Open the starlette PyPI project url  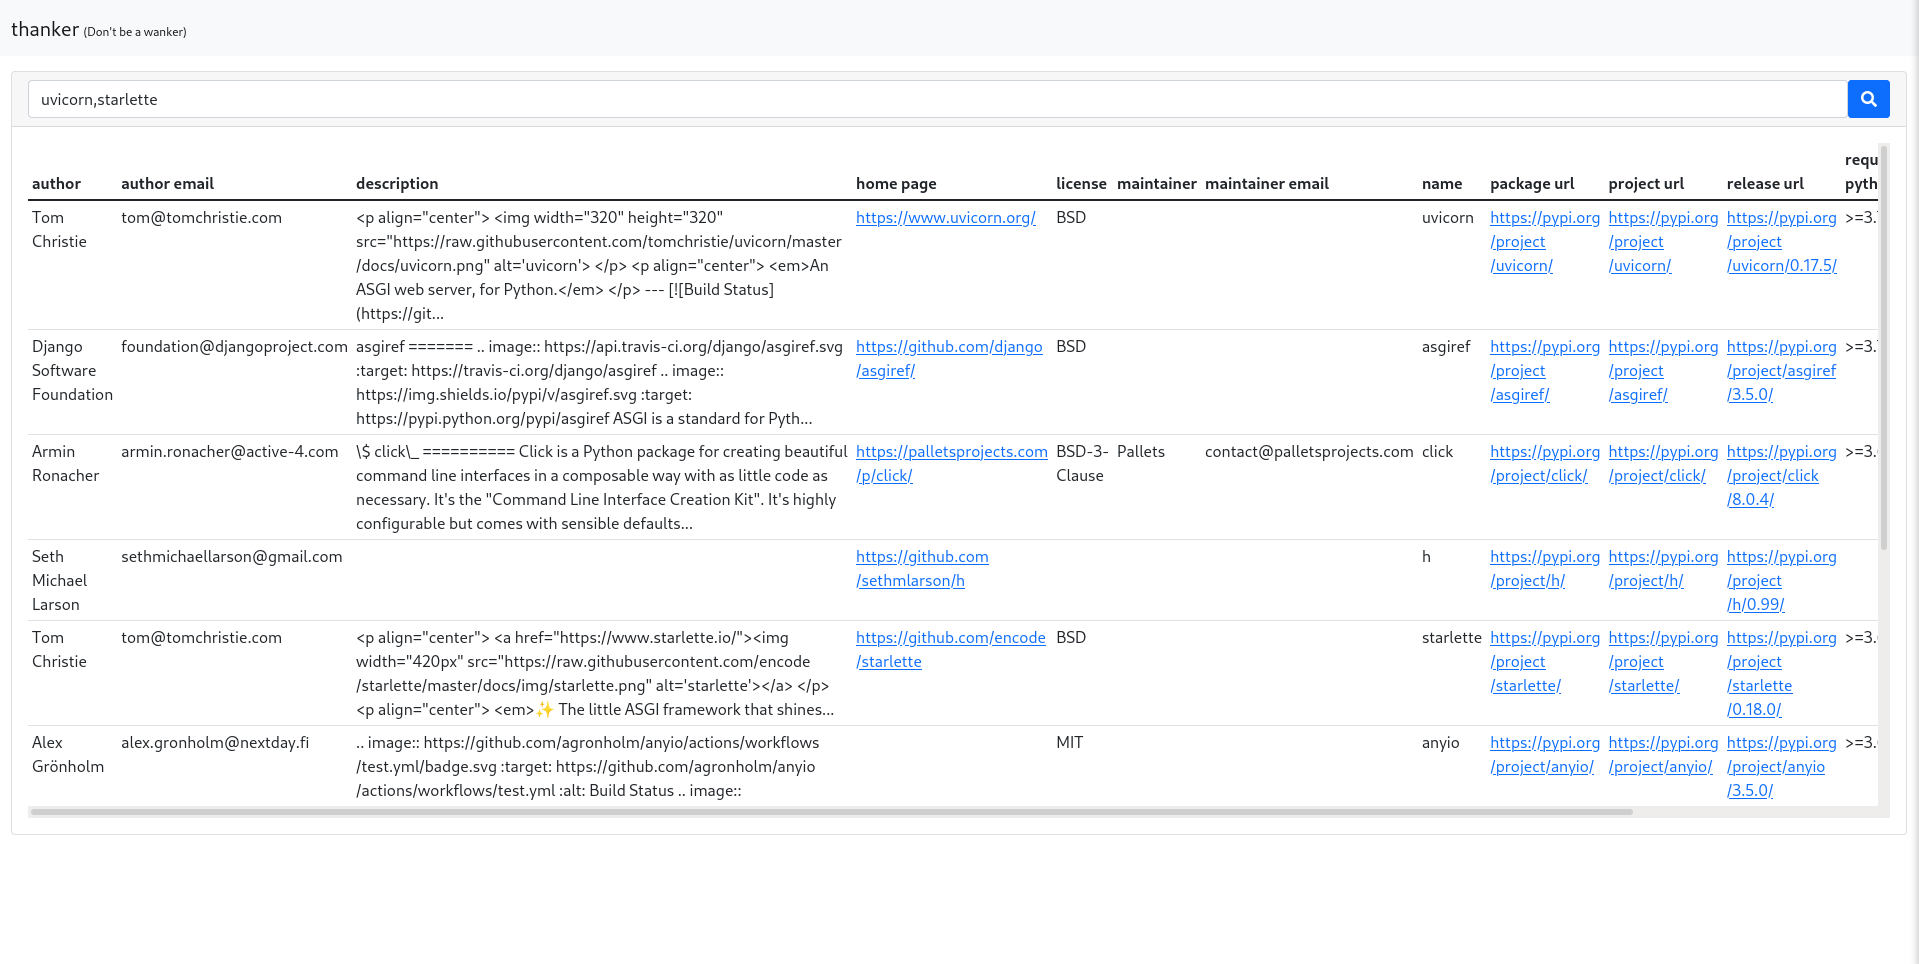tap(1662, 673)
